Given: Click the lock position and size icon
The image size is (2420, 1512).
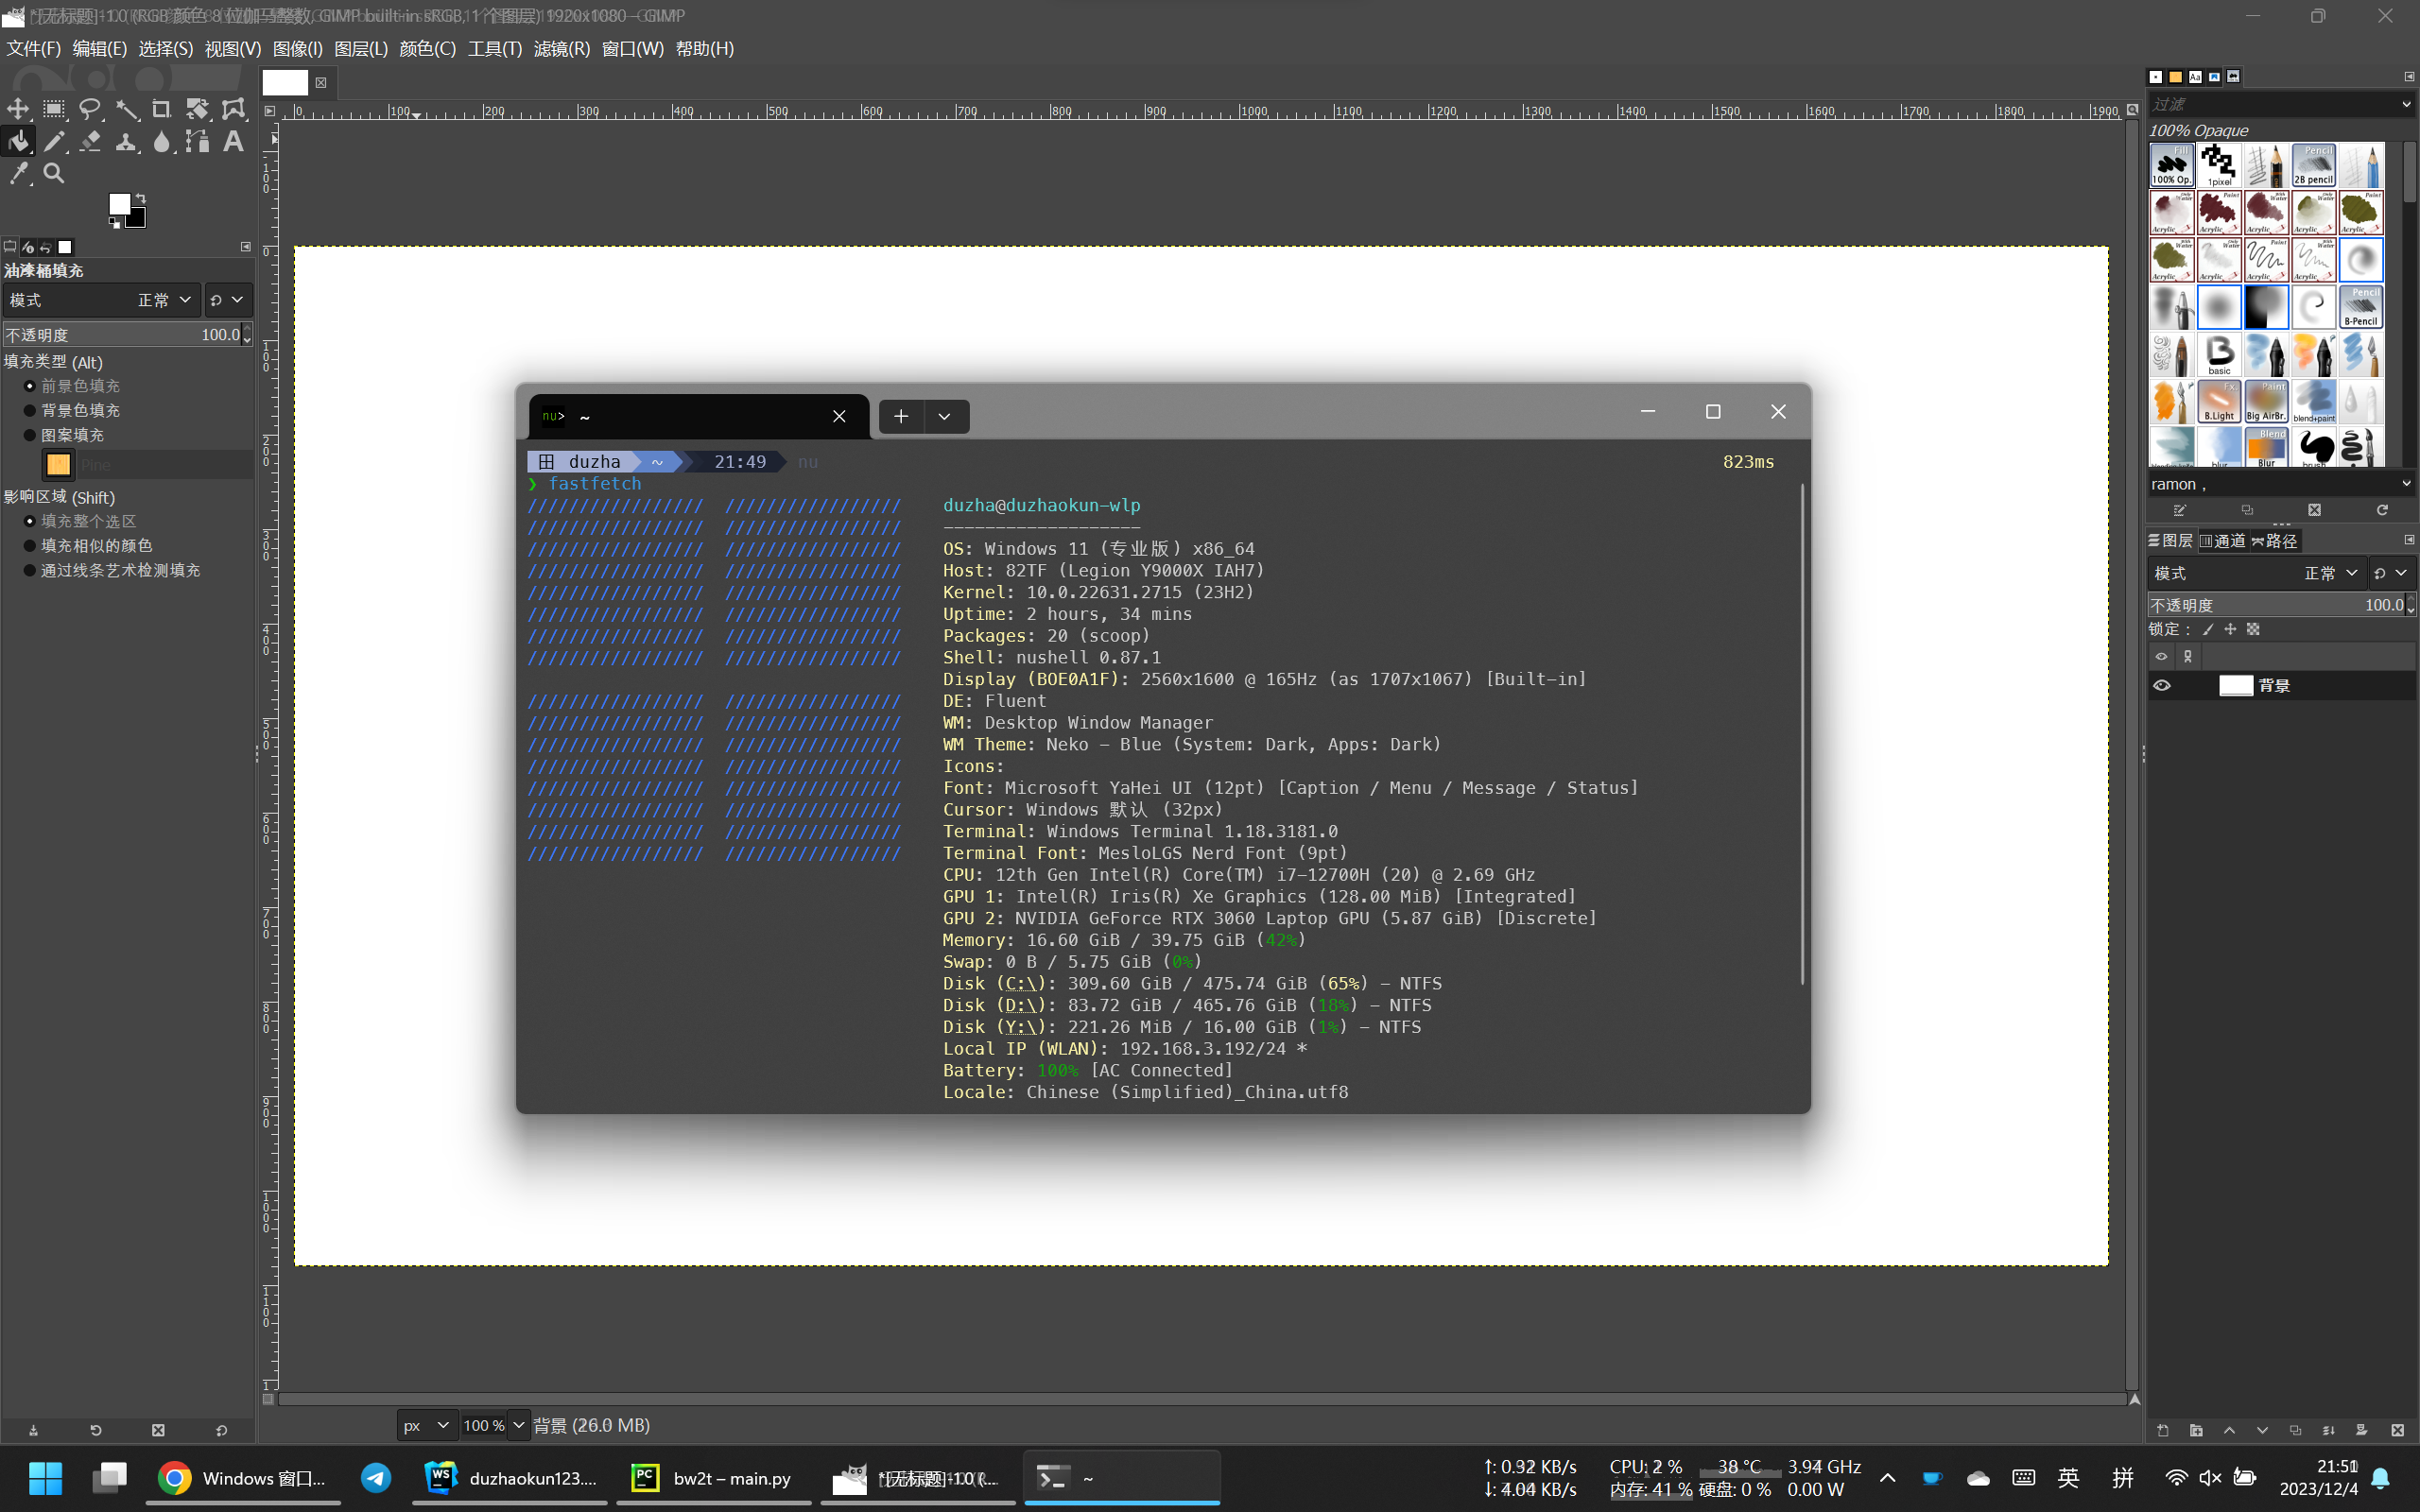Looking at the screenshot, I should [x=2230, y=629].
